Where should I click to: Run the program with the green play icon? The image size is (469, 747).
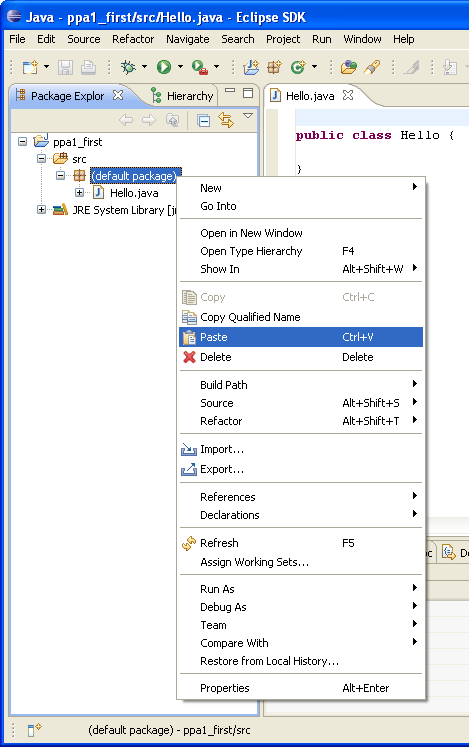[164, 67]
